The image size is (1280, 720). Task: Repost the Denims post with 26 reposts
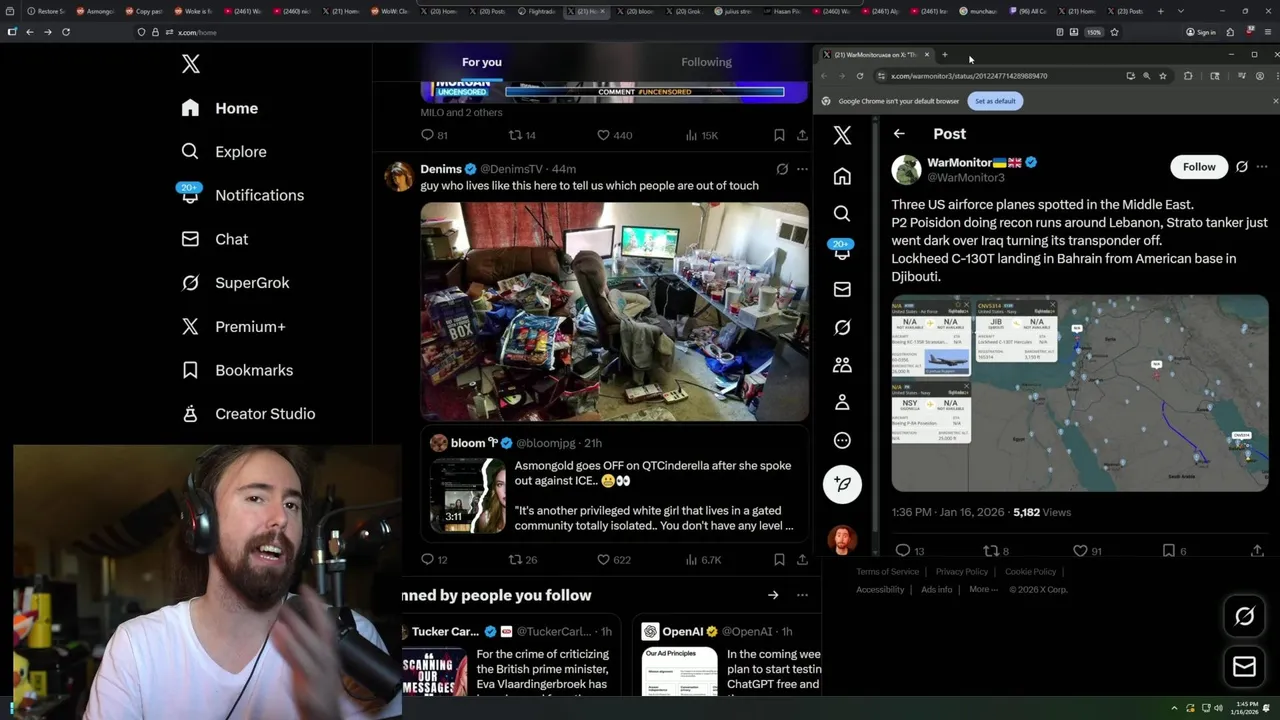click(523, 560)
